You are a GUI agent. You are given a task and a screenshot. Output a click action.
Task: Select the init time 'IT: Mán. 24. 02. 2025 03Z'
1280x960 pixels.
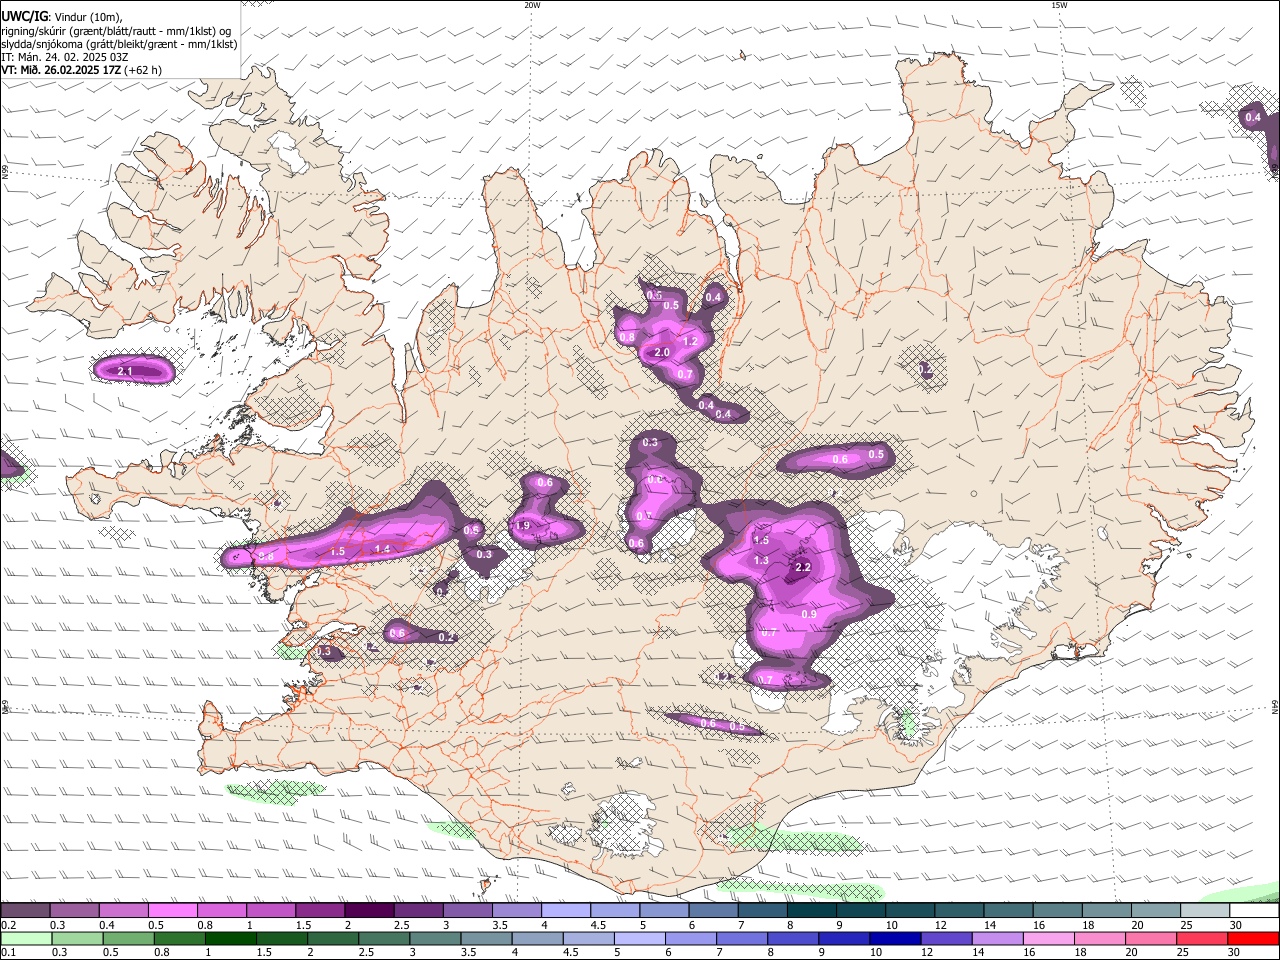click(64, 57)
